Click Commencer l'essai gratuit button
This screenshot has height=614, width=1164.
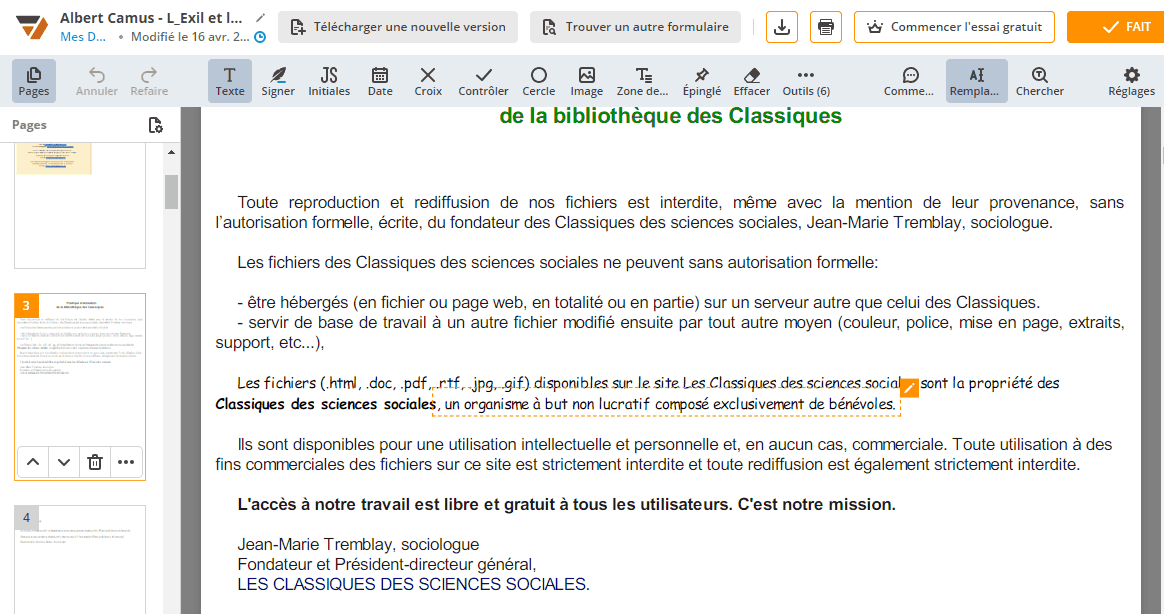click(955, 27)
